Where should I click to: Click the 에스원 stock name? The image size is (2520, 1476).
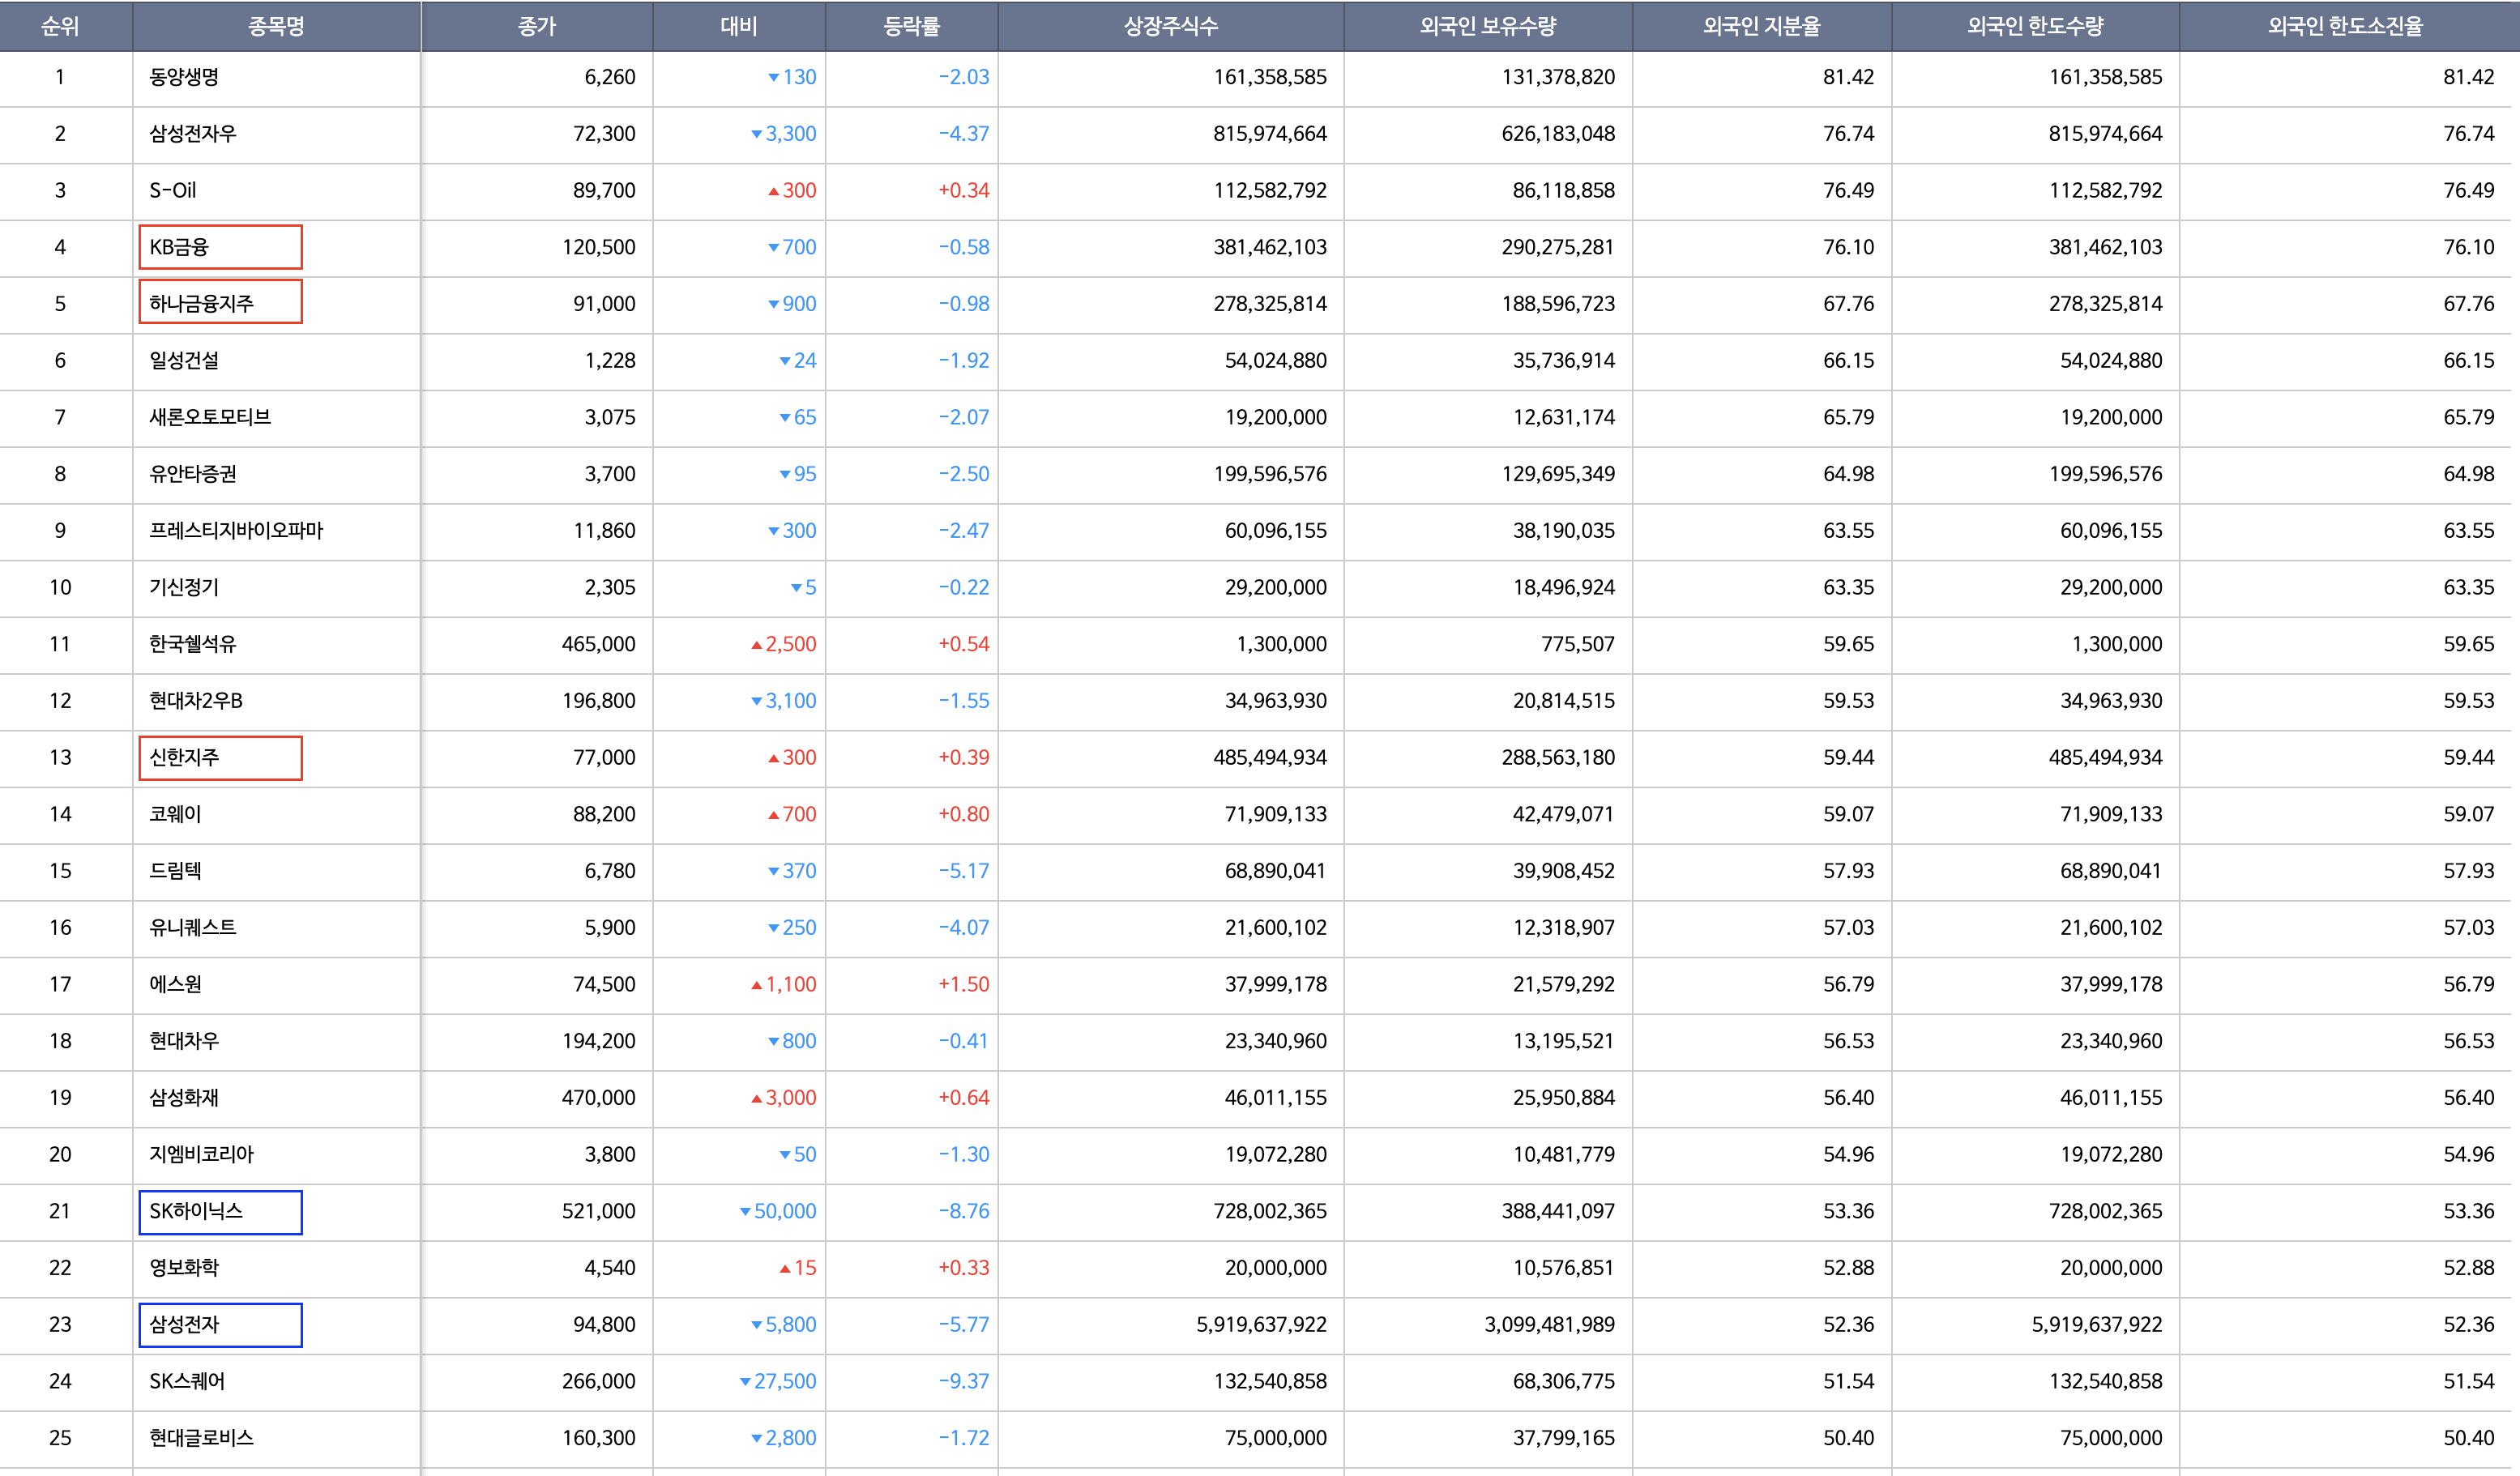(x=175, y=985)
